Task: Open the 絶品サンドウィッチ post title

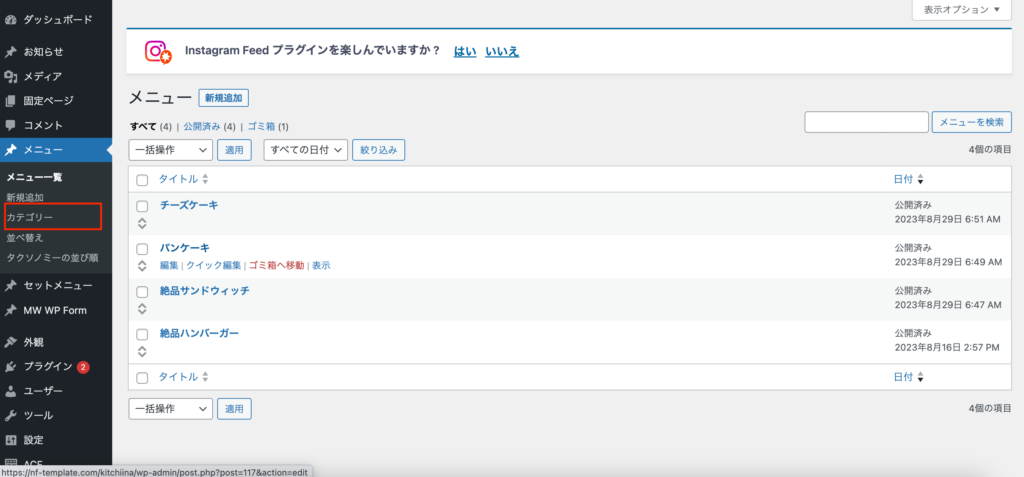Action: coord(204,291)
